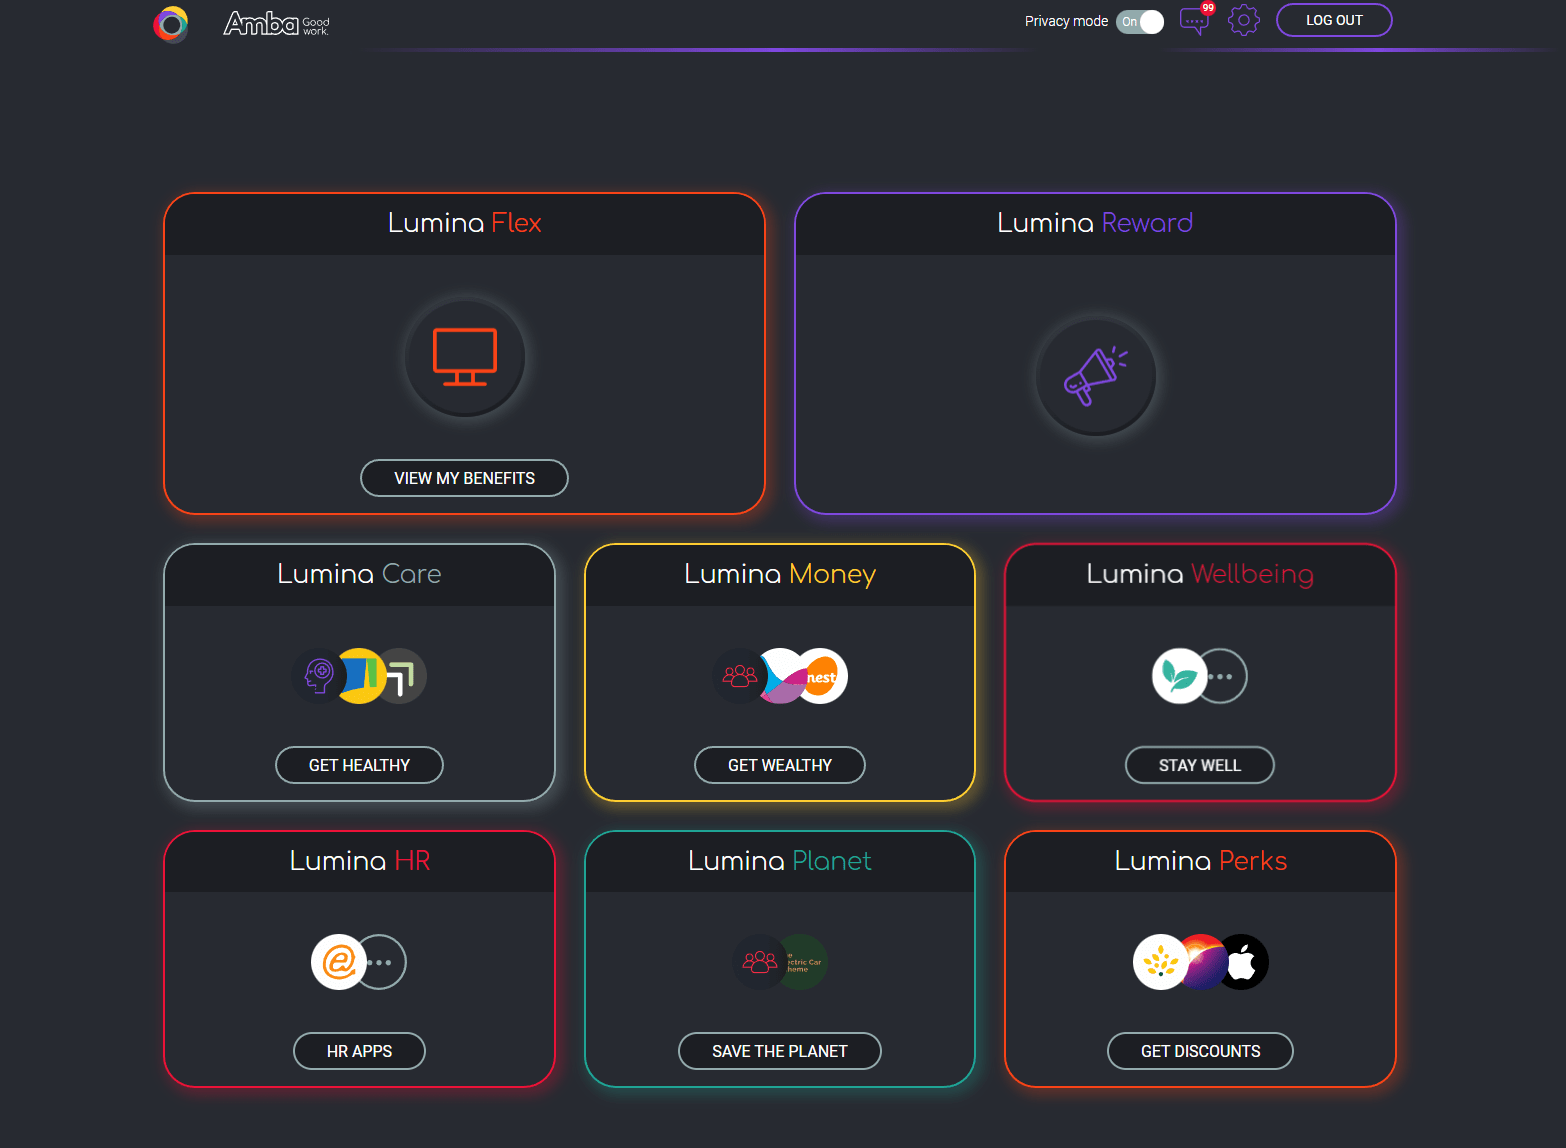The width and height of the screenshot is (1566, 1148).
Task: Click the orange @ icon in Lumina HR
Action: 340,962
